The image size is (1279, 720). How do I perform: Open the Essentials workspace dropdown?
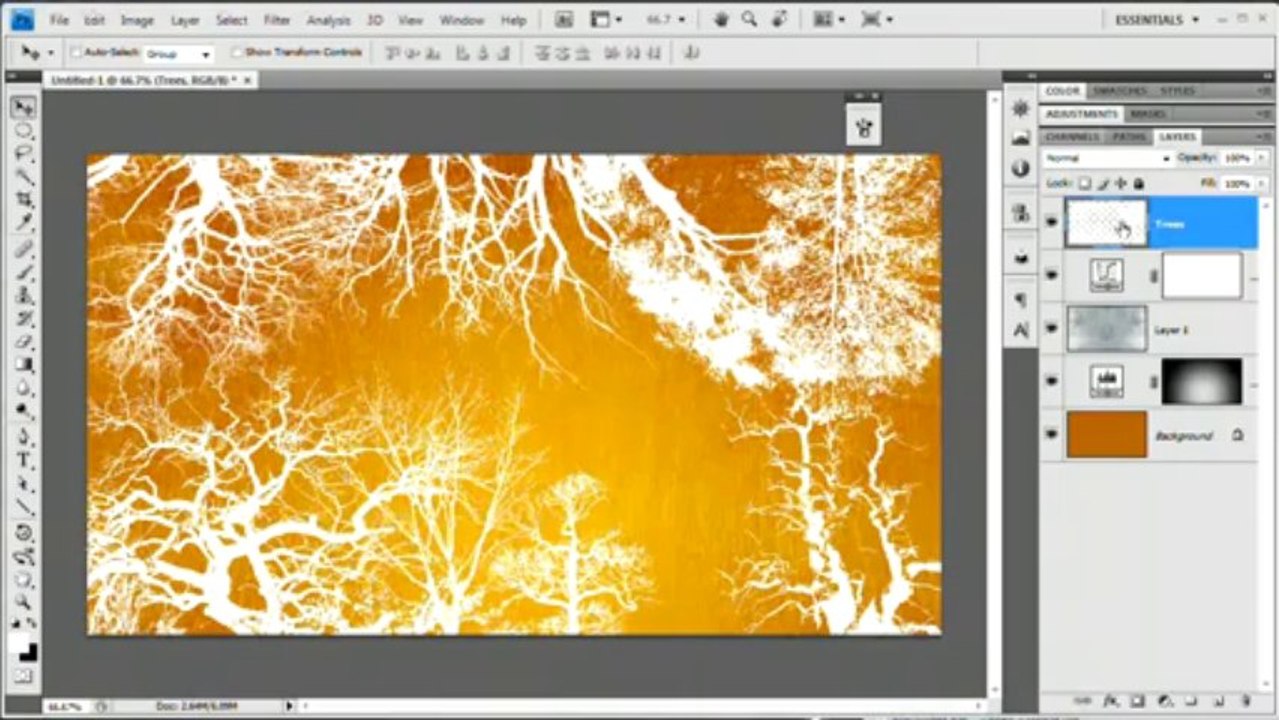(x=1155, y=19)
